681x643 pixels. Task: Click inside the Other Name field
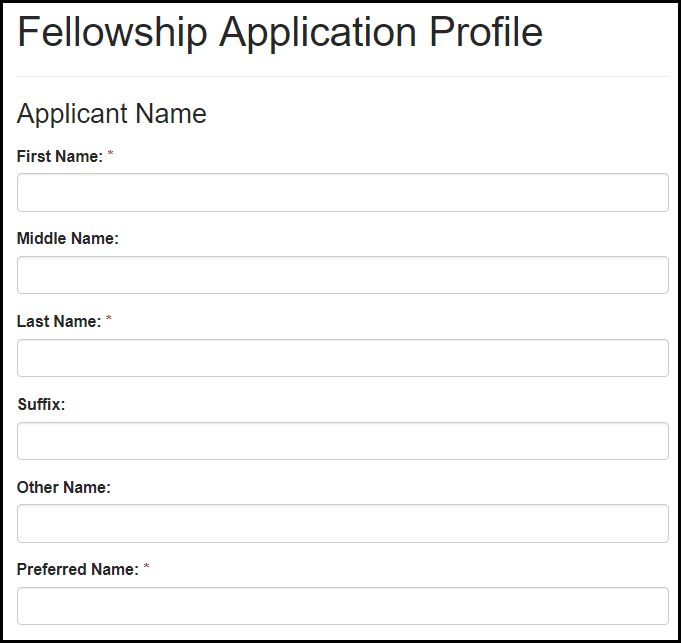(342, 523)
